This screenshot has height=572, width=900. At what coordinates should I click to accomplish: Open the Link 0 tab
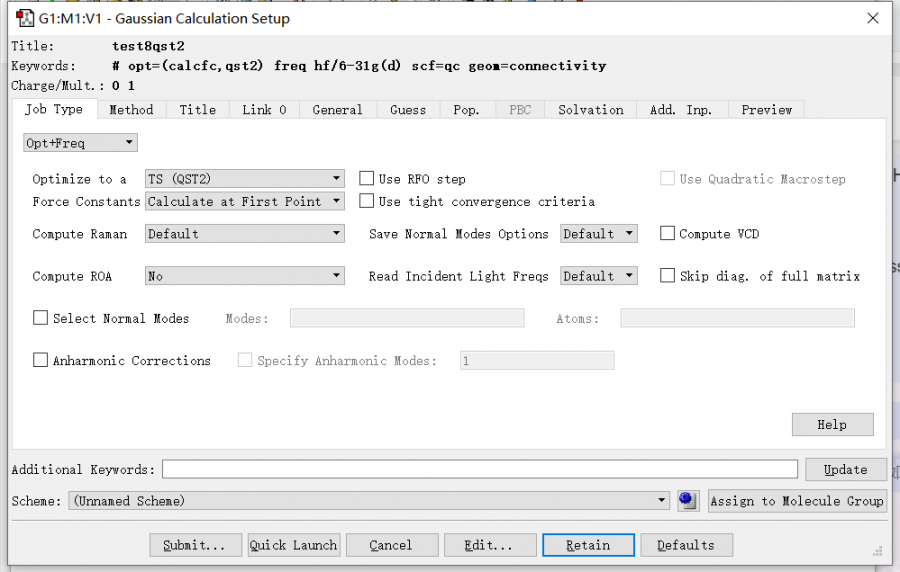tap(264, 110)
